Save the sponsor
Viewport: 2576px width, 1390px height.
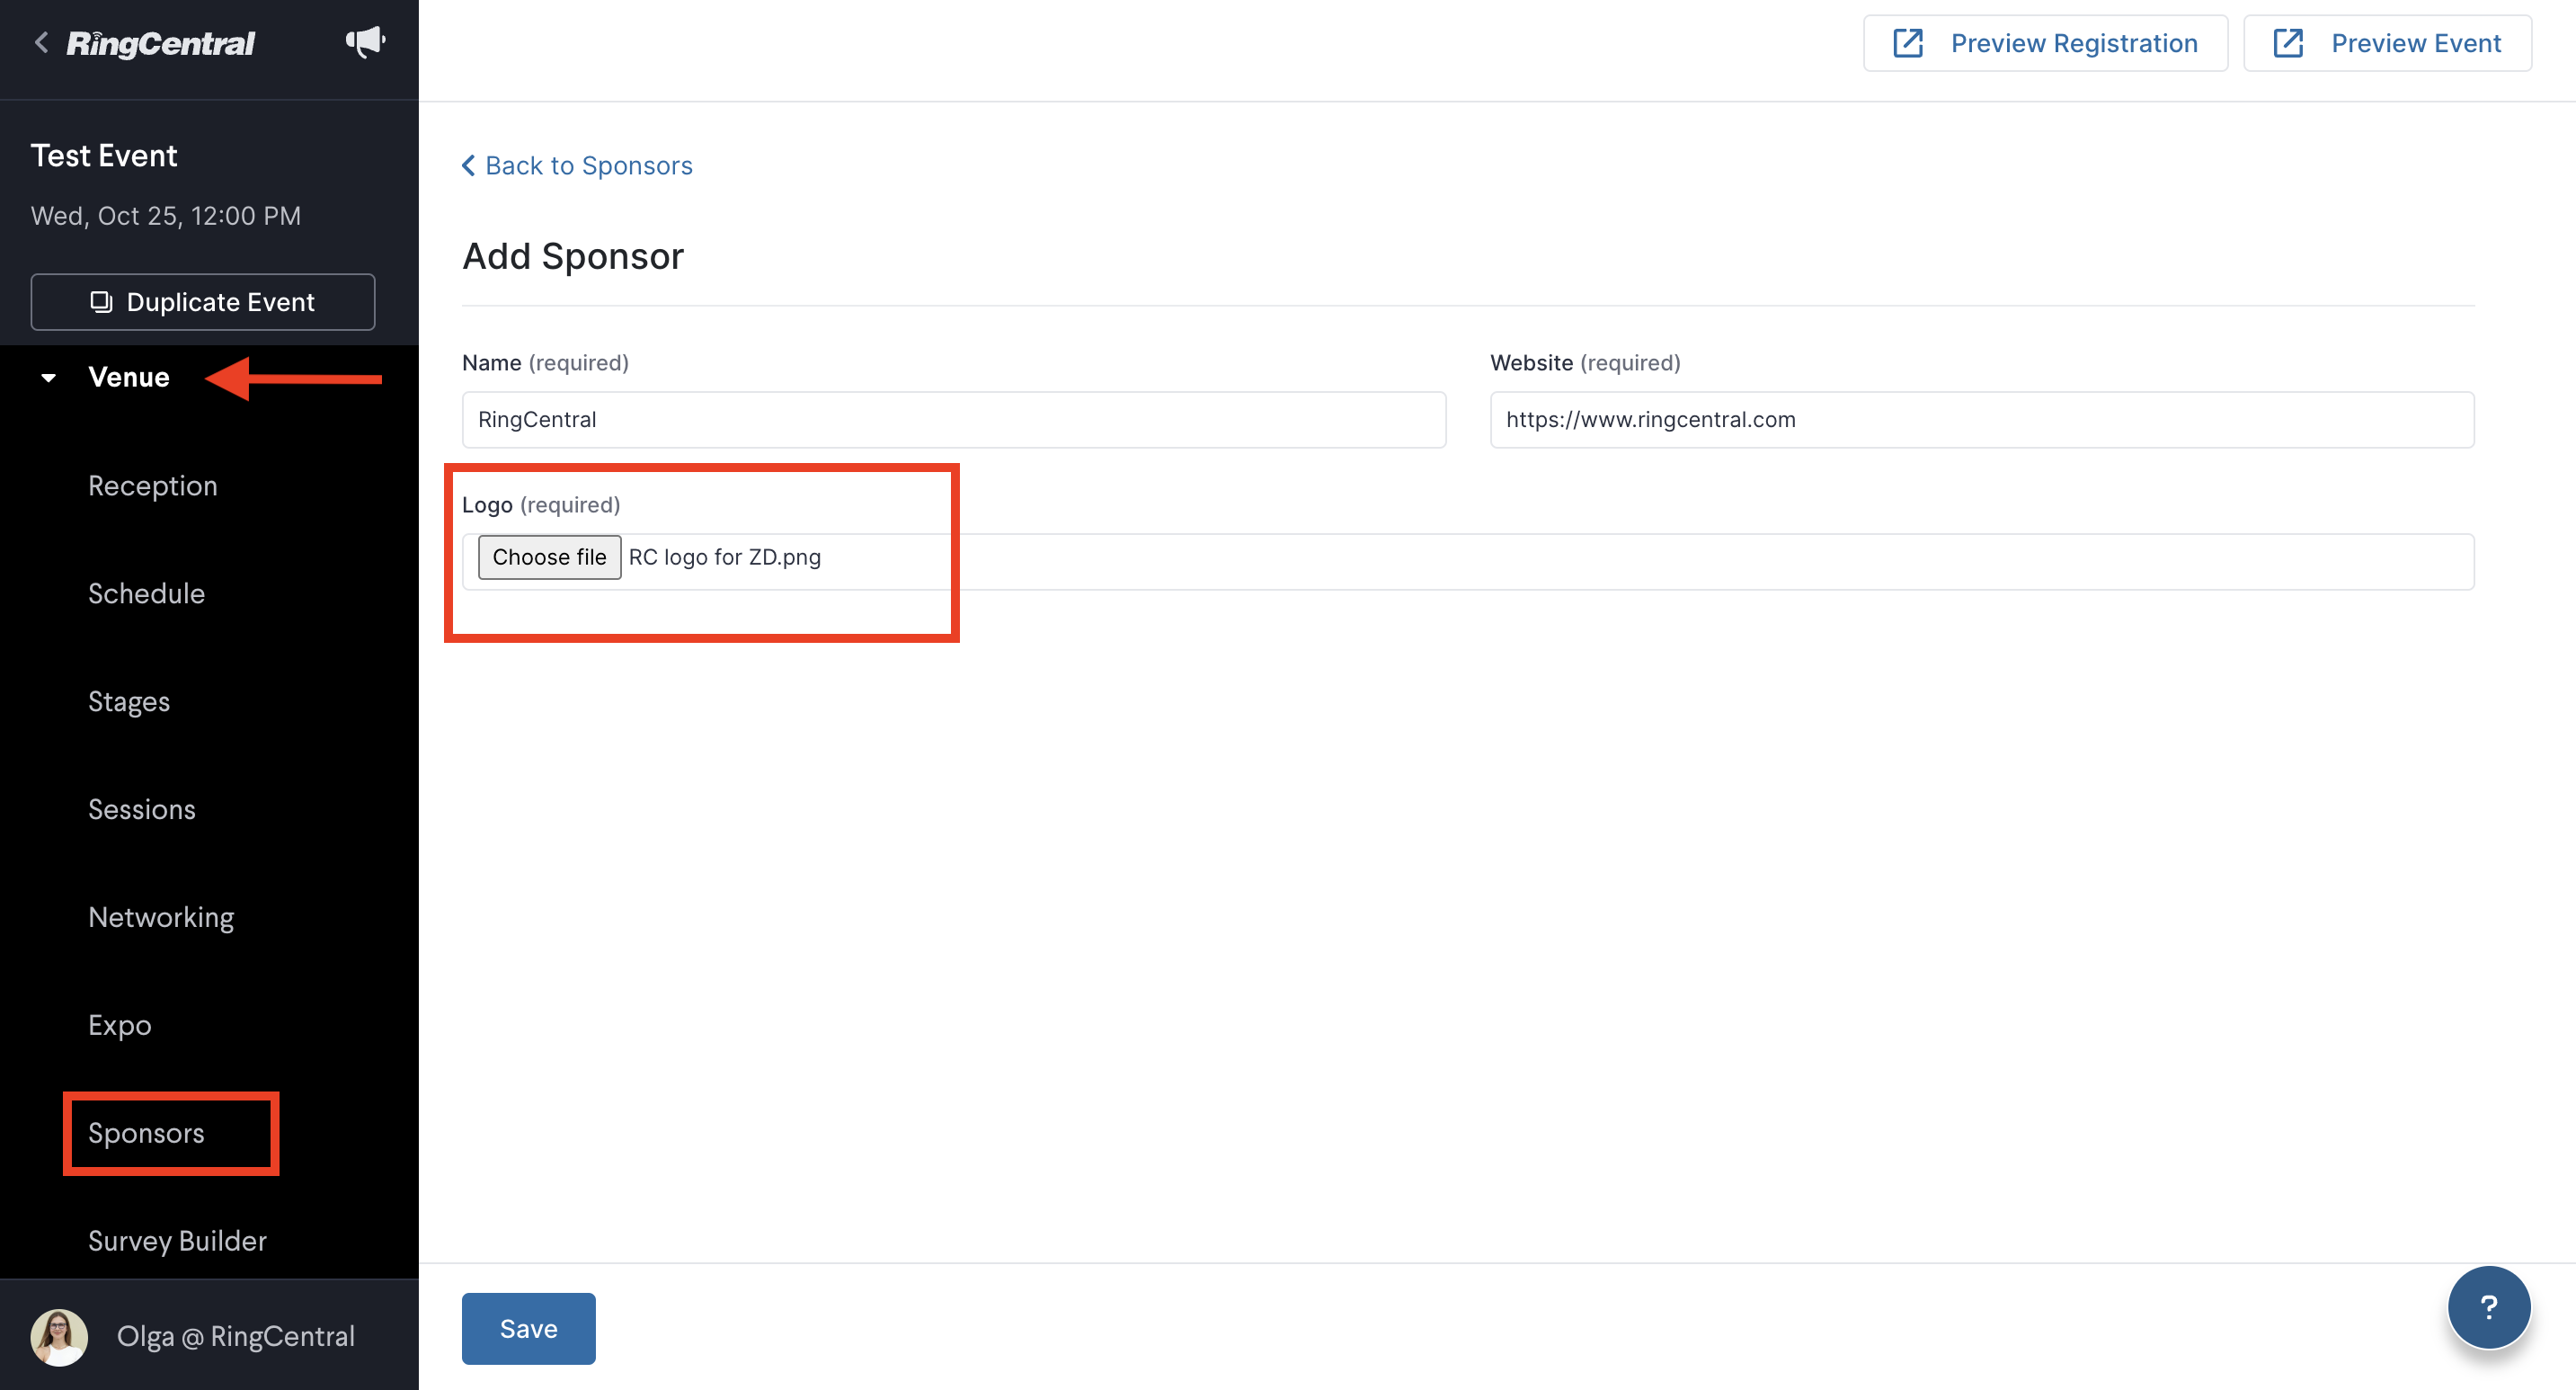pyautogui.click(x=528, y=1328)
